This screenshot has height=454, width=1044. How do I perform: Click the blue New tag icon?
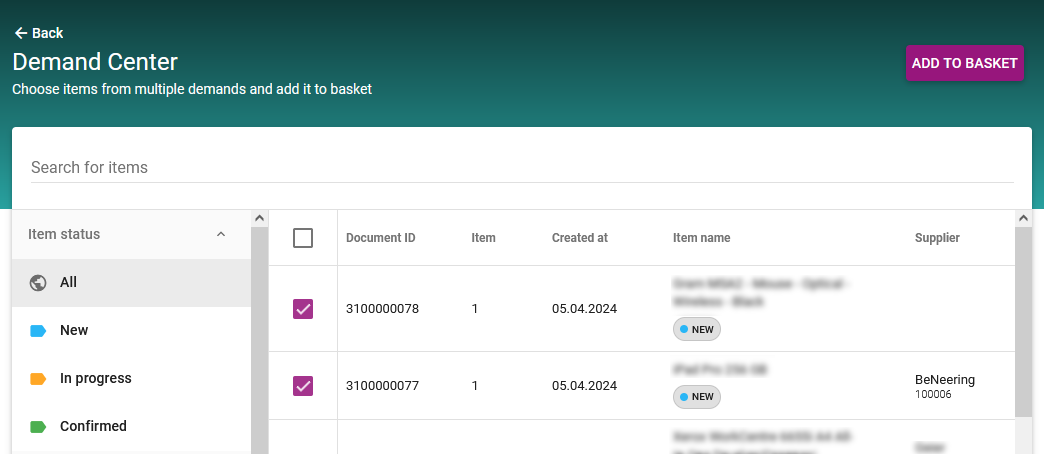[38, 331]
